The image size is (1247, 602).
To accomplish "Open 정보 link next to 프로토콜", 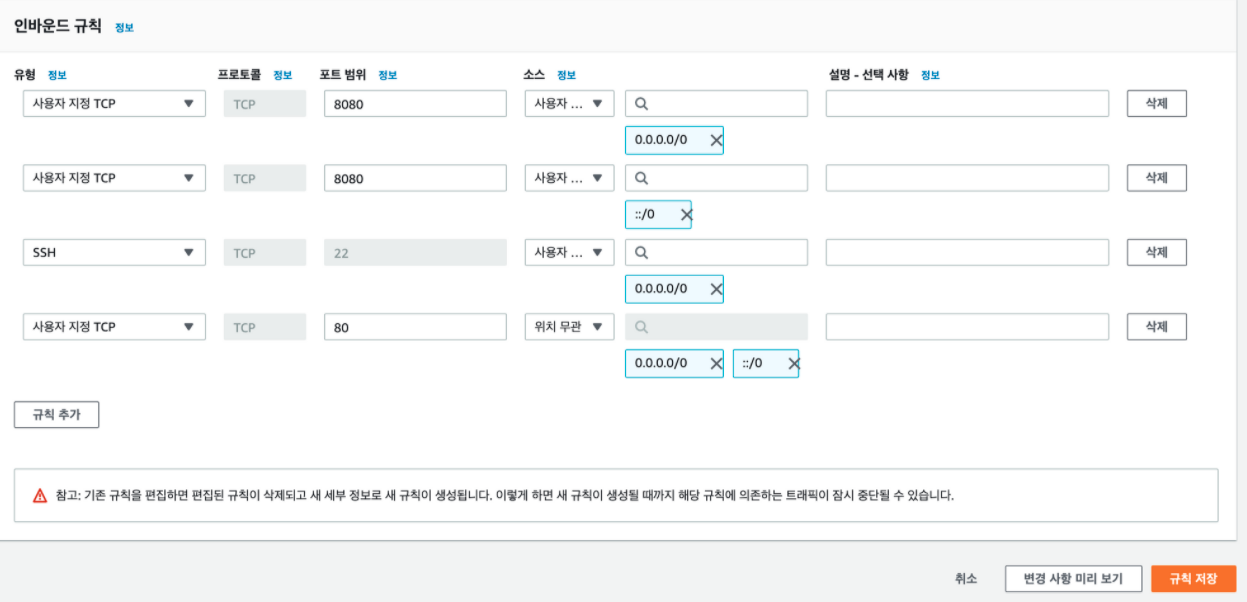I will (283, 75).
